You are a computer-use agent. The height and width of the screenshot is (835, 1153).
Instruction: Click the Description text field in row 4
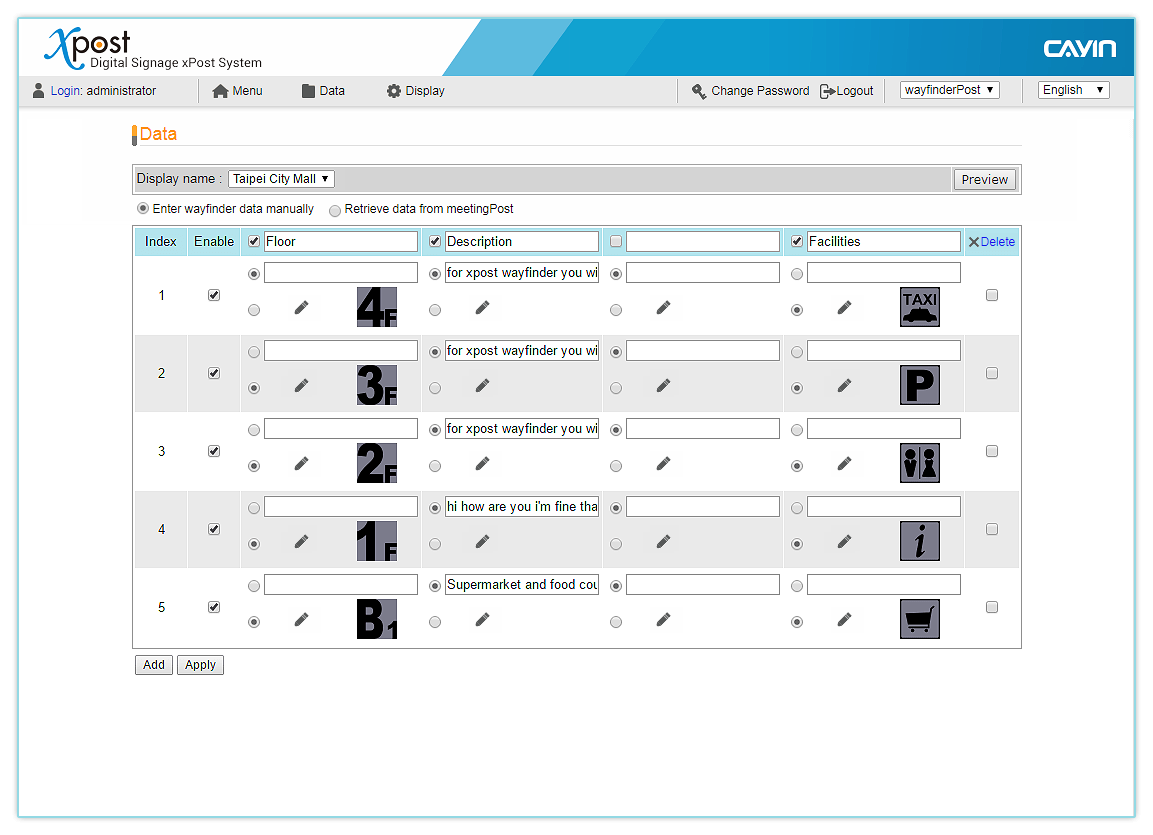(522, 506)
